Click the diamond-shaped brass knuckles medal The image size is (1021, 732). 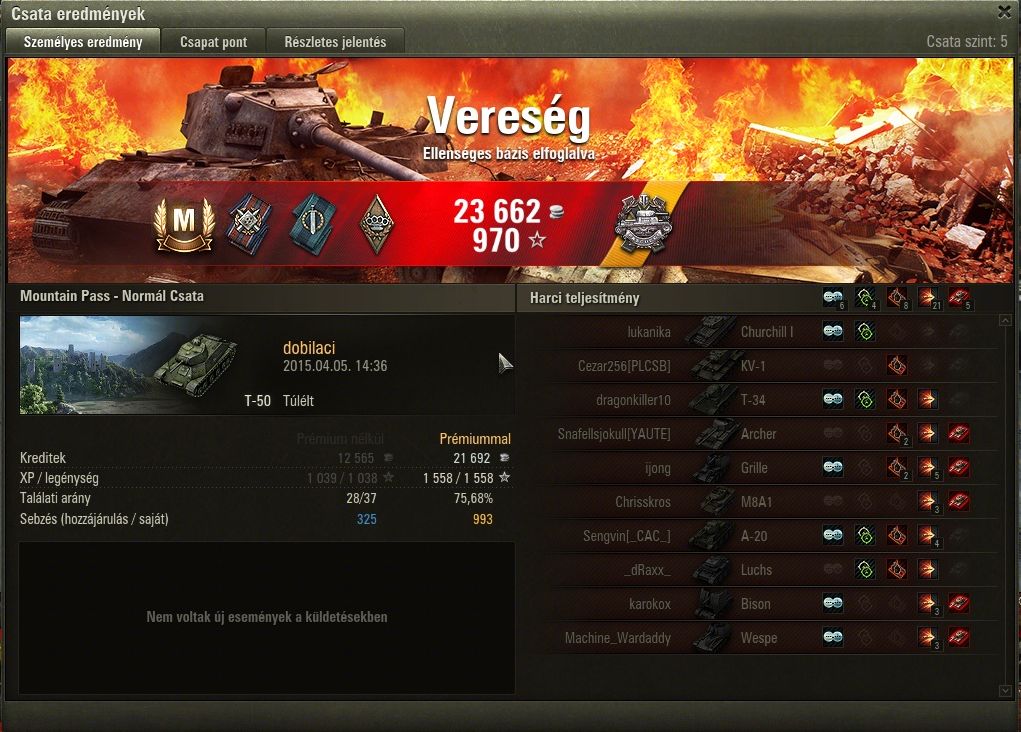377,225
